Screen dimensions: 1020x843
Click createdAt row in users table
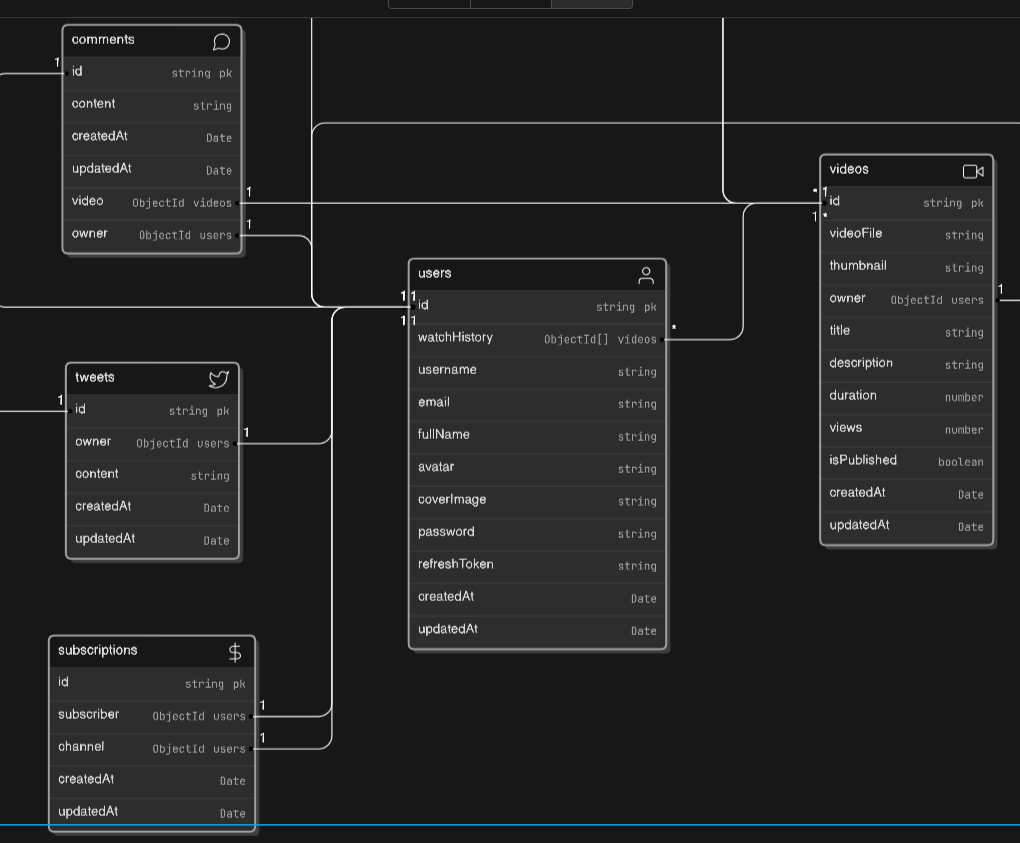(537, 598)
